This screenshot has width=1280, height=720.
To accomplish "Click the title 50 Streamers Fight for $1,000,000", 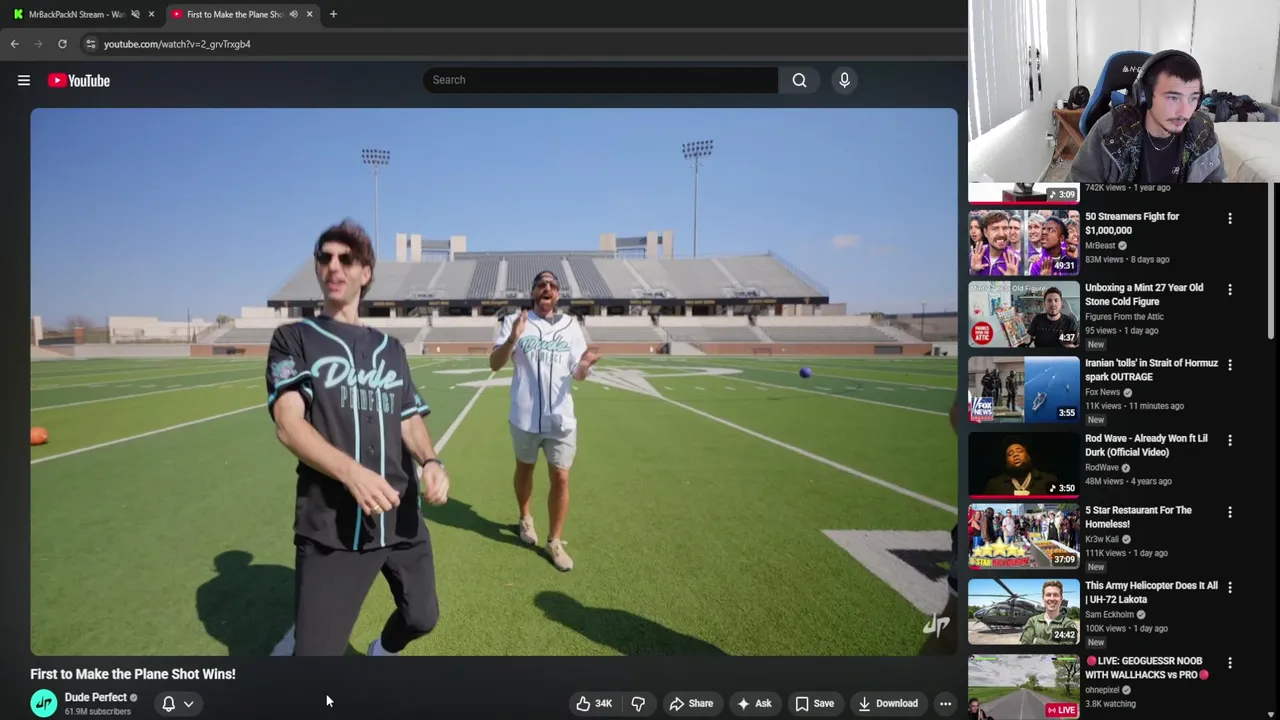I will [1132, 223].
